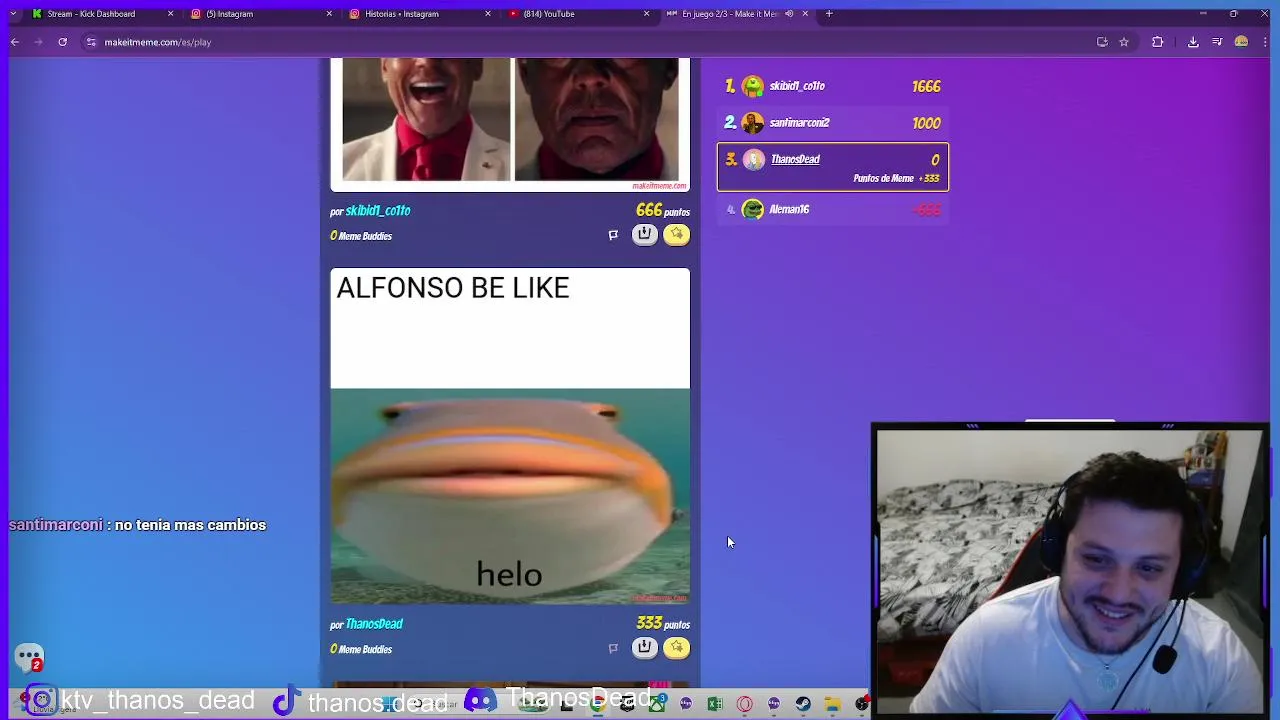Open File Explorer from the taskbar
Screen dimensions: 1280x720
point(832,704)
